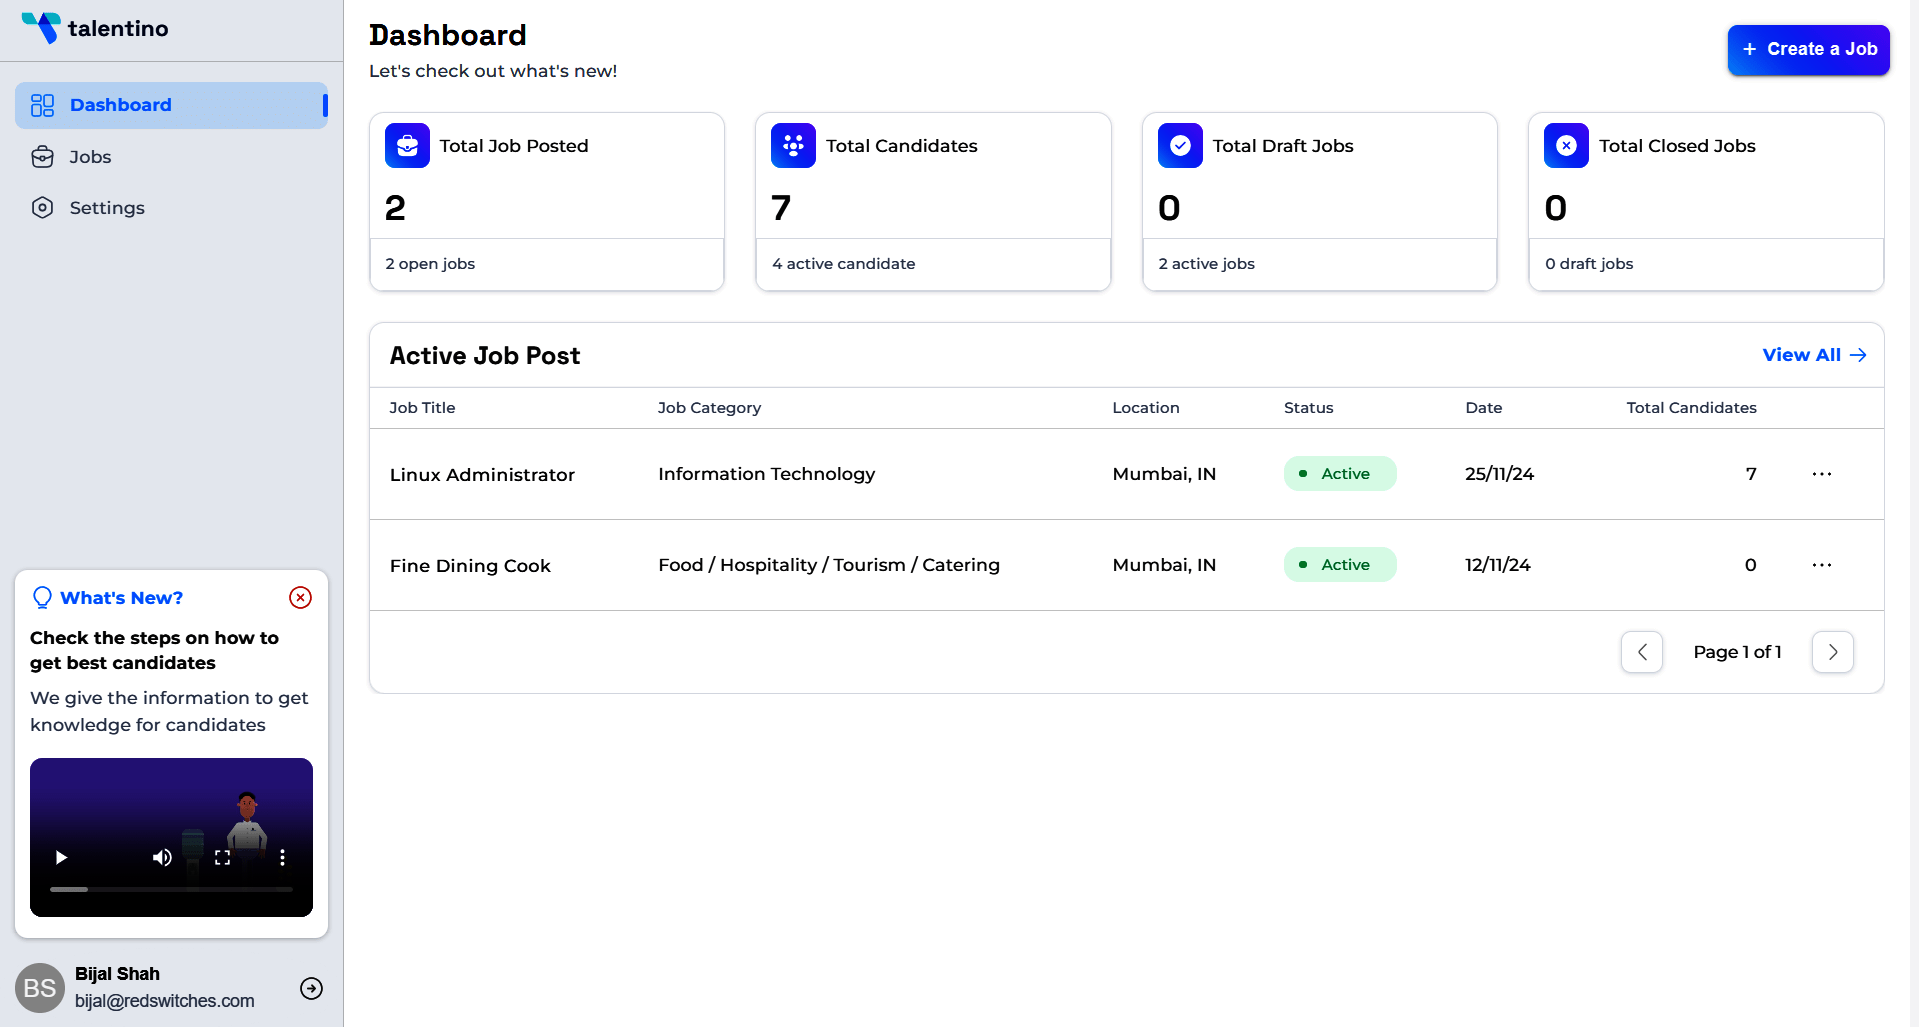The image size is (1919, 1027).
Task: Open the video player more-options menu
Action: (x=282, y=858)
